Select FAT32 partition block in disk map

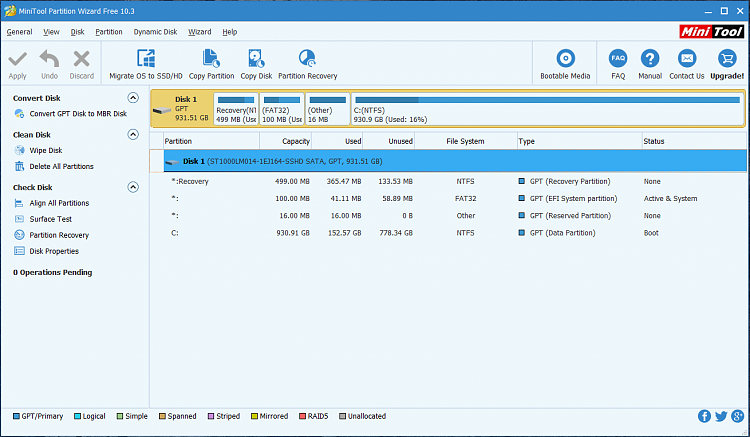(282, 109)
